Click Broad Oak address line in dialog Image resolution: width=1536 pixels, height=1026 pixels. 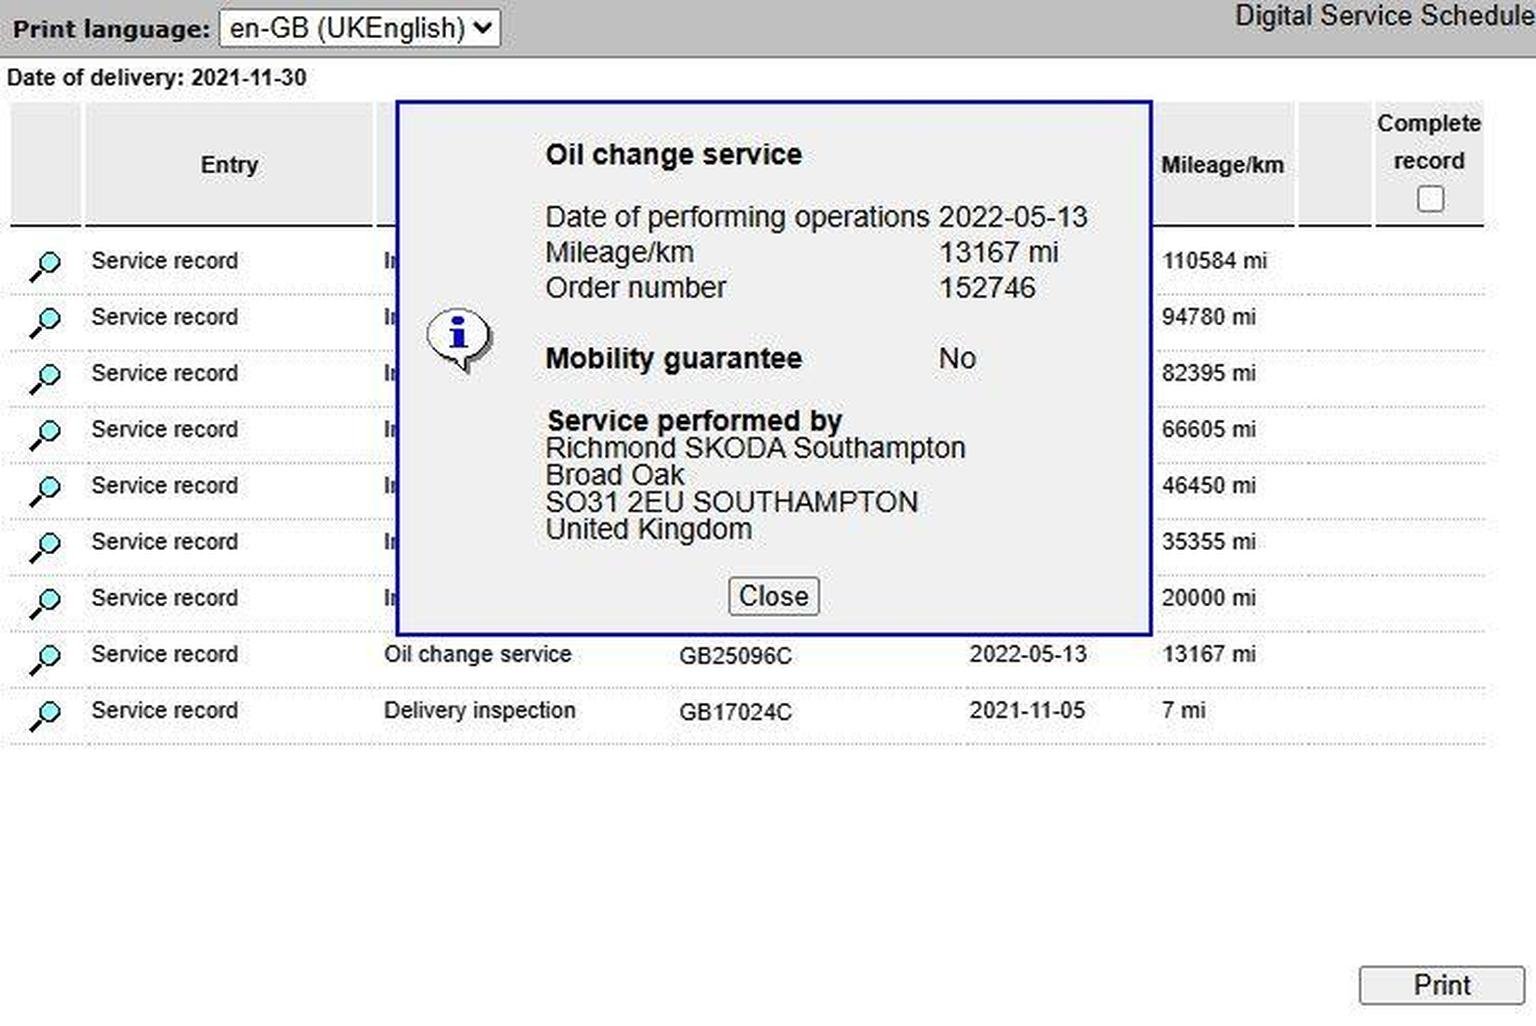click(614, 475)
